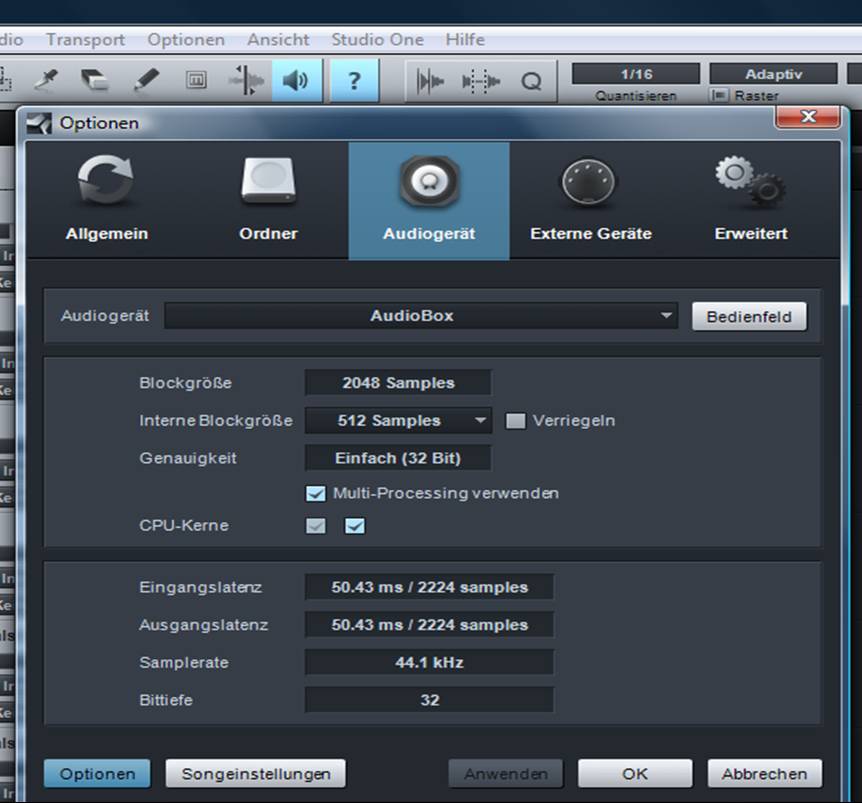
Task: Expand the AudioBox Audiogerät dropdown
Action: pos(421,316)
